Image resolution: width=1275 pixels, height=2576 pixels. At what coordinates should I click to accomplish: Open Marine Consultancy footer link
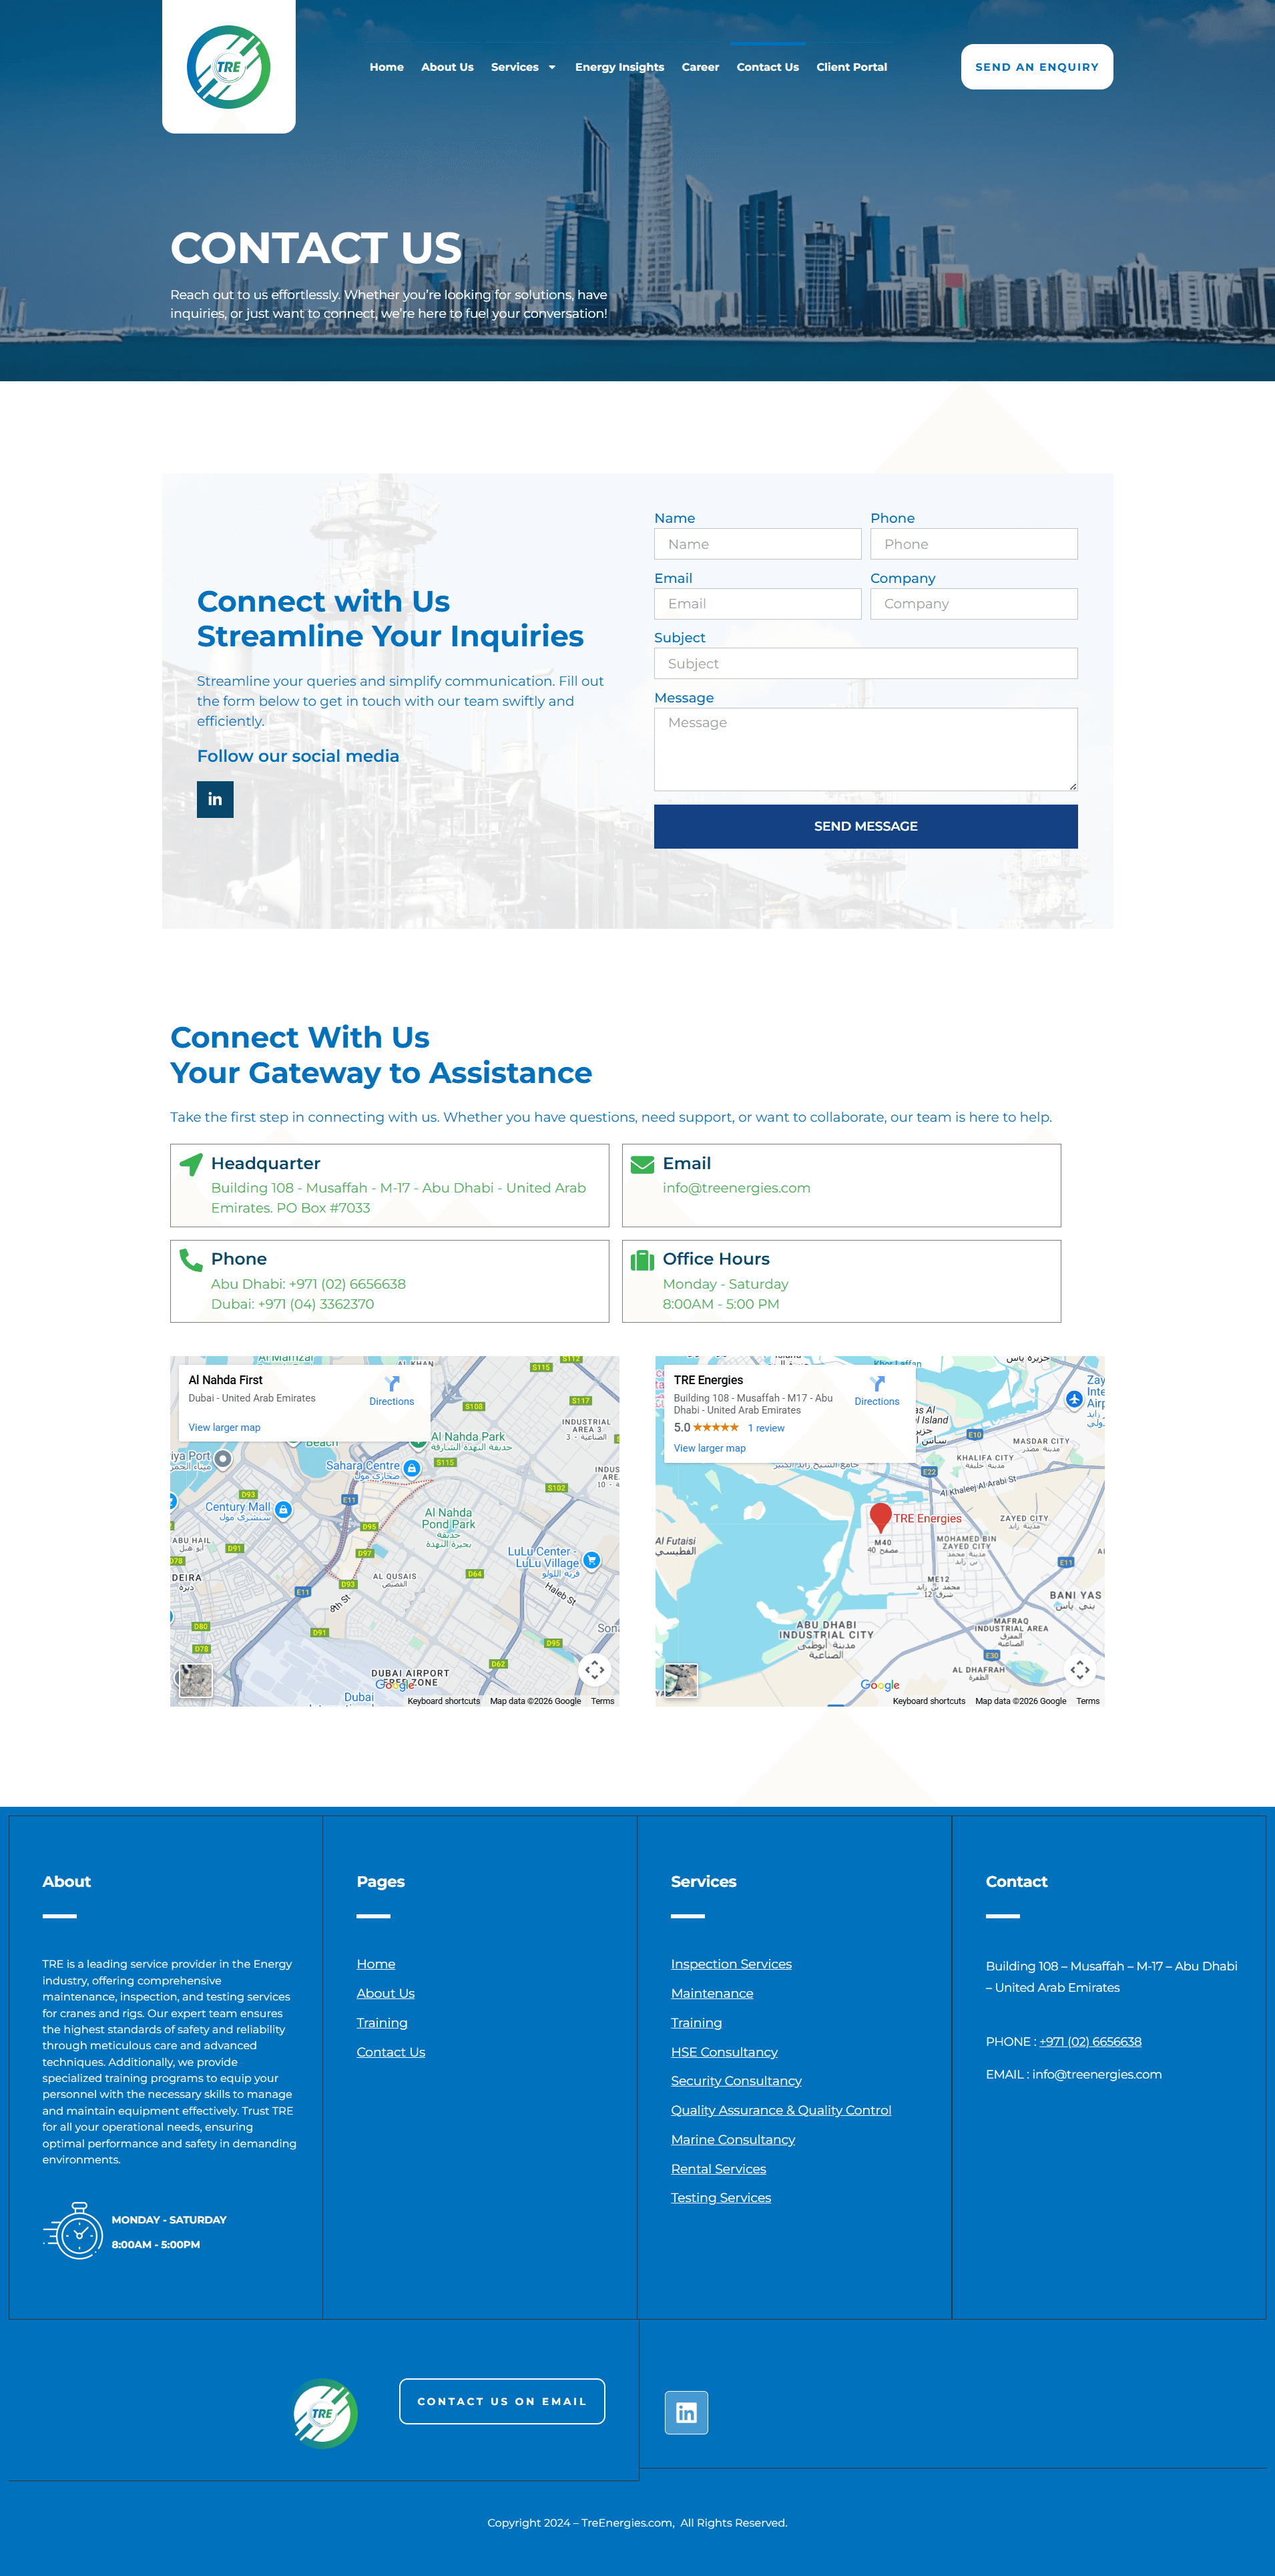tap(733, 2140)
